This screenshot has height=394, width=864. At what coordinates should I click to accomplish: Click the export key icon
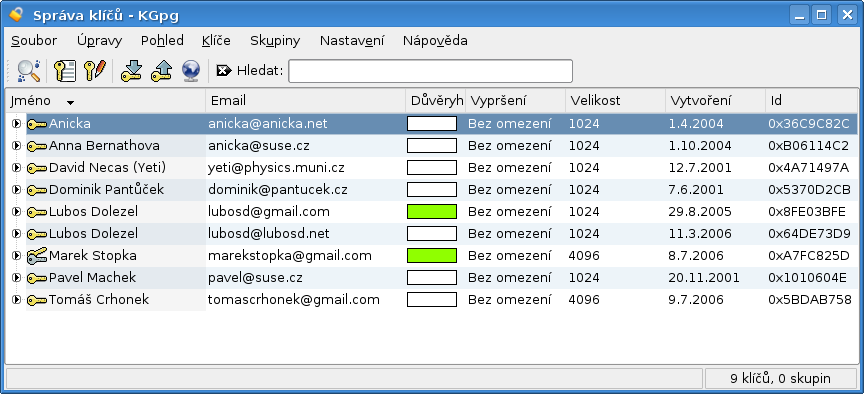coord(161,71)
